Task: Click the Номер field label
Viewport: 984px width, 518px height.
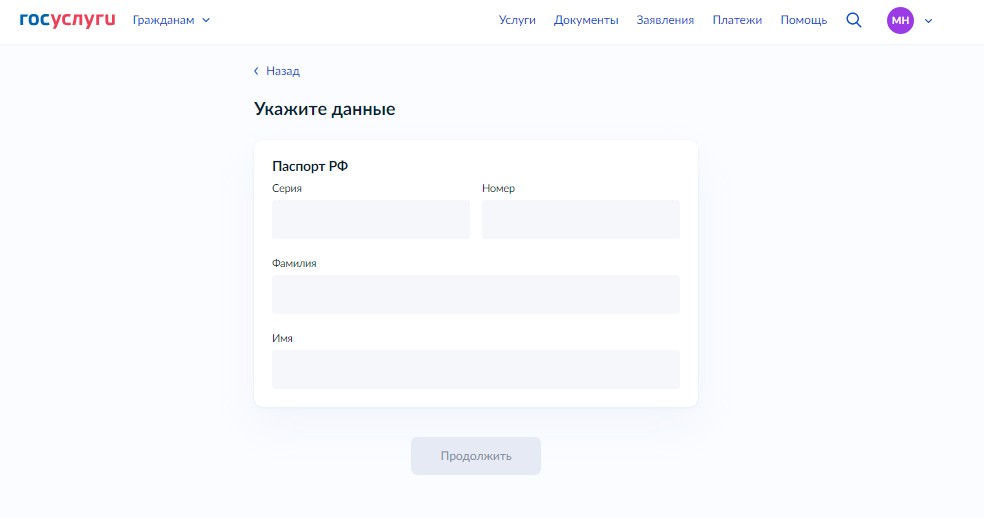Action: 498,188
